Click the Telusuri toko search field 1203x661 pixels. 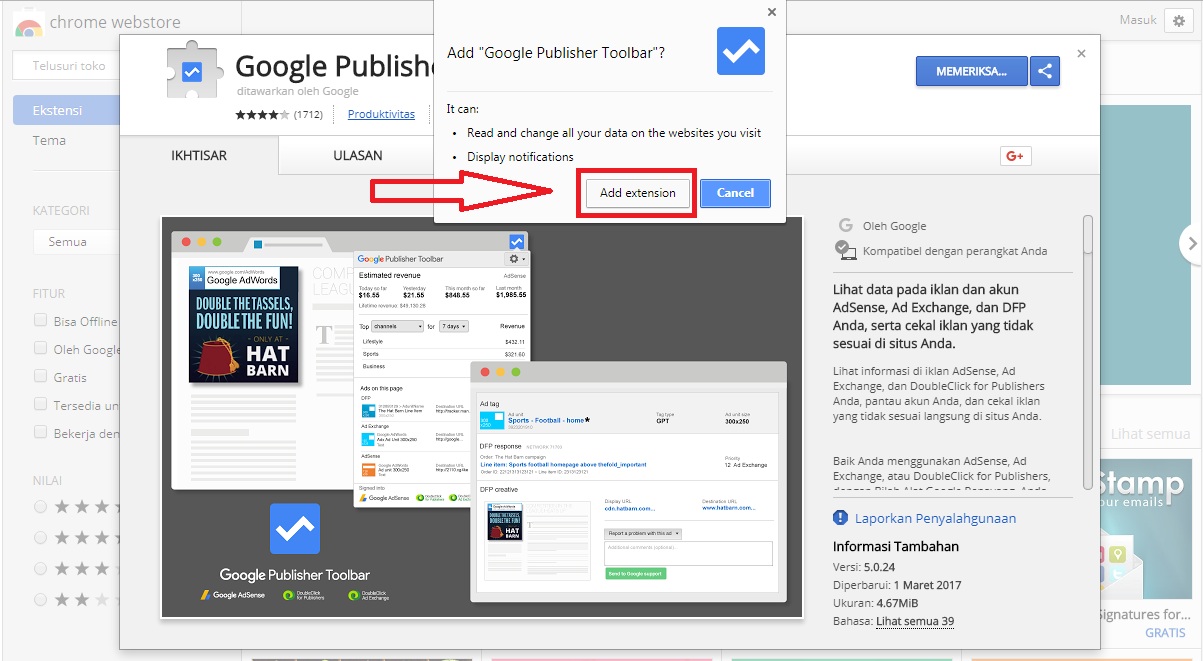coord(70,64)
